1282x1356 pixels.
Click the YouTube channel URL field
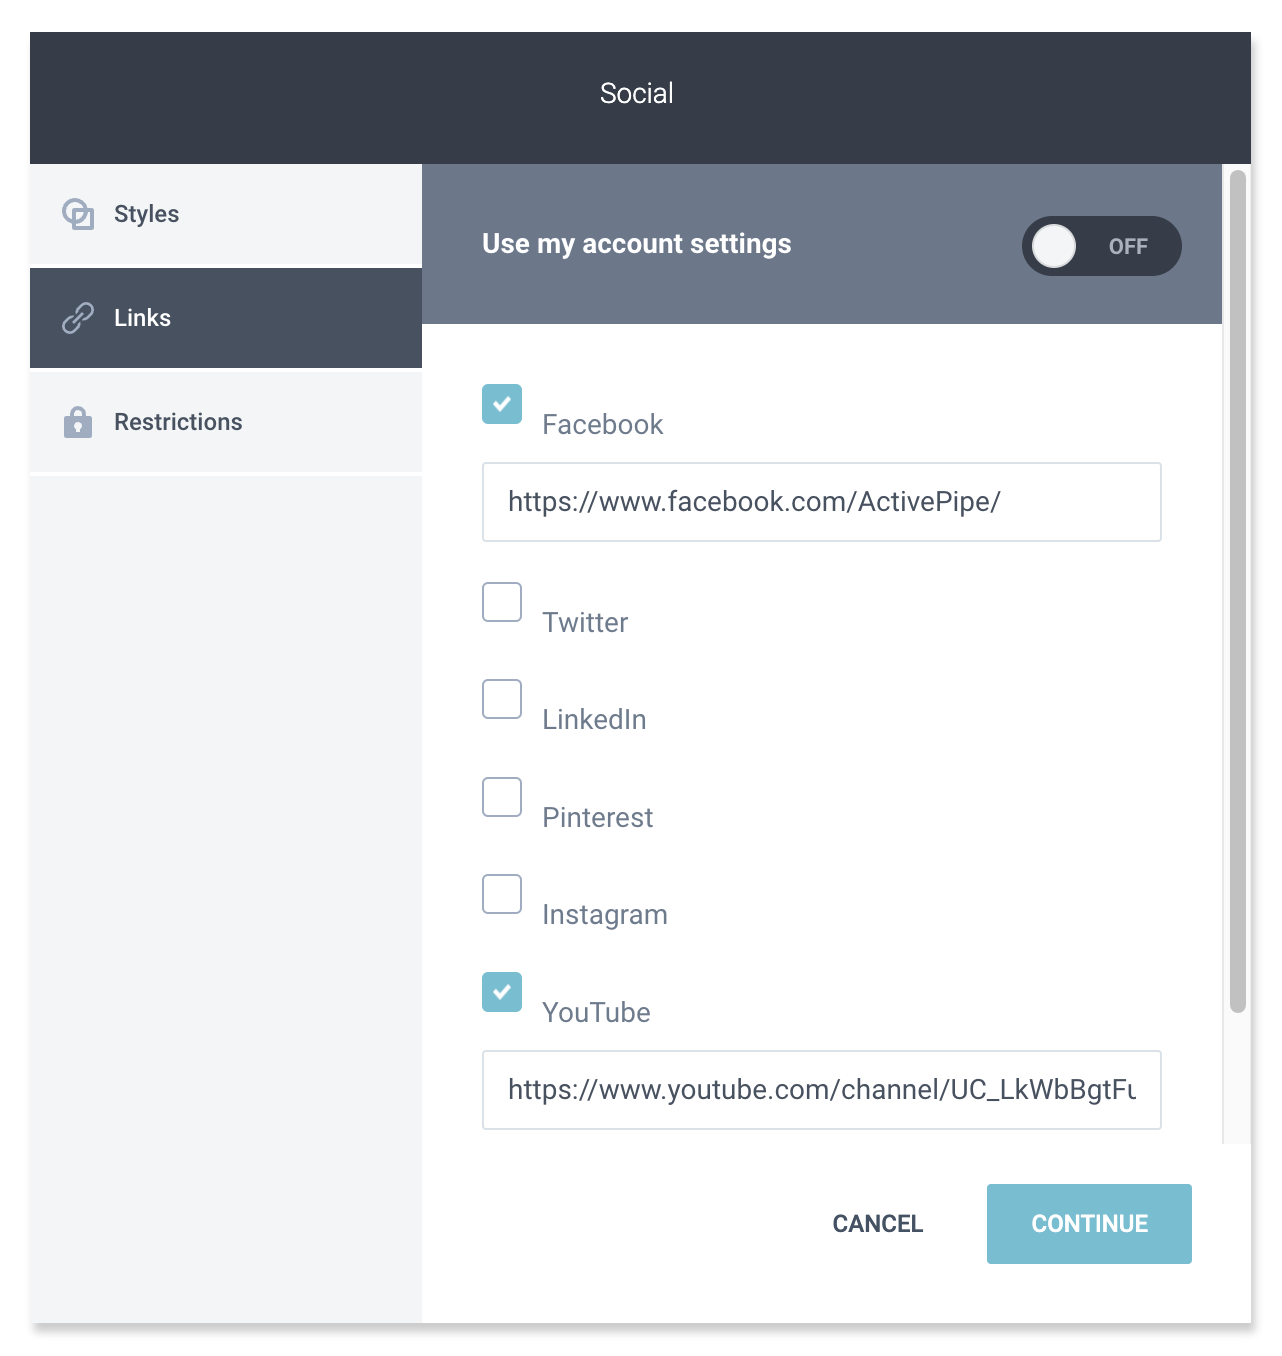point(822,1090)
